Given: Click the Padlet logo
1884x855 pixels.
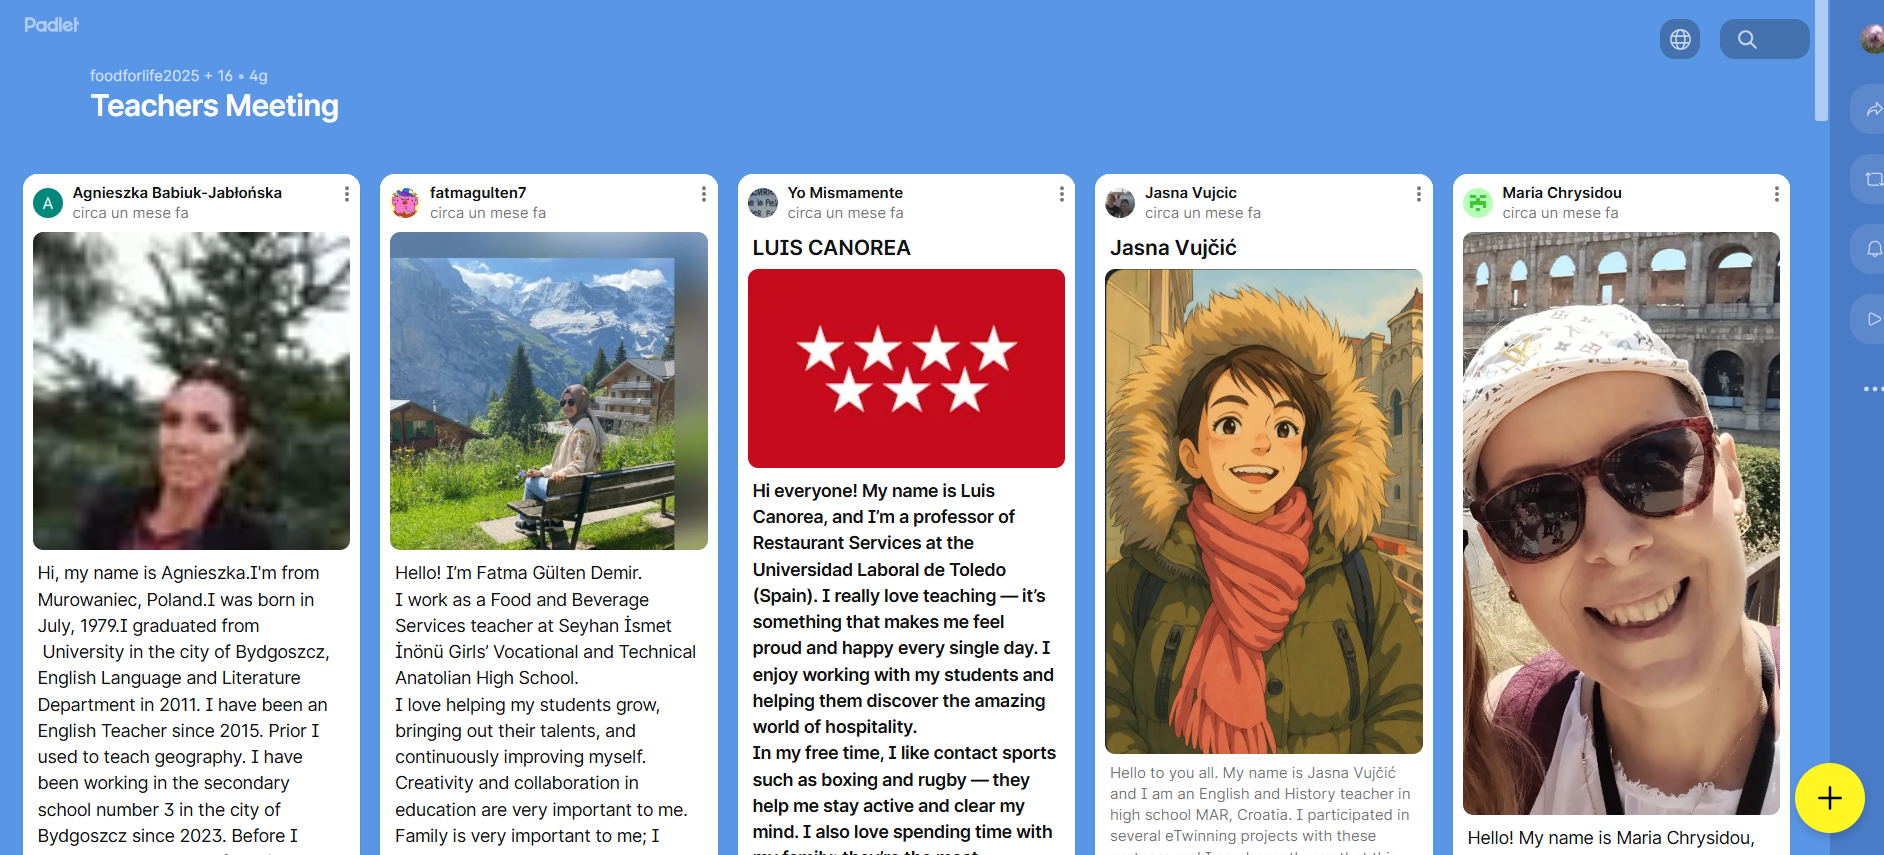Looking at the screenshot, I should pos(52,25).
